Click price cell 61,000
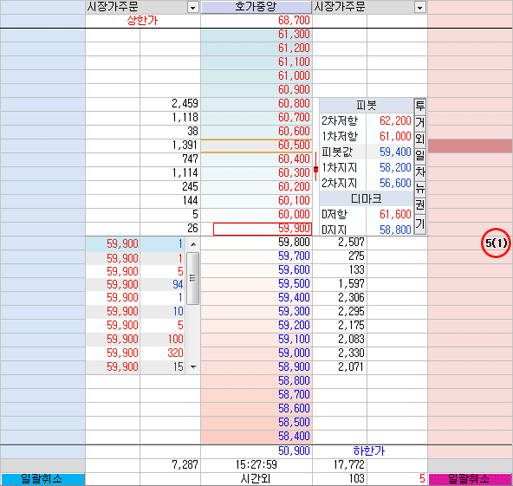The height and width of the screenshot is (486, 513). coord(256,76)
